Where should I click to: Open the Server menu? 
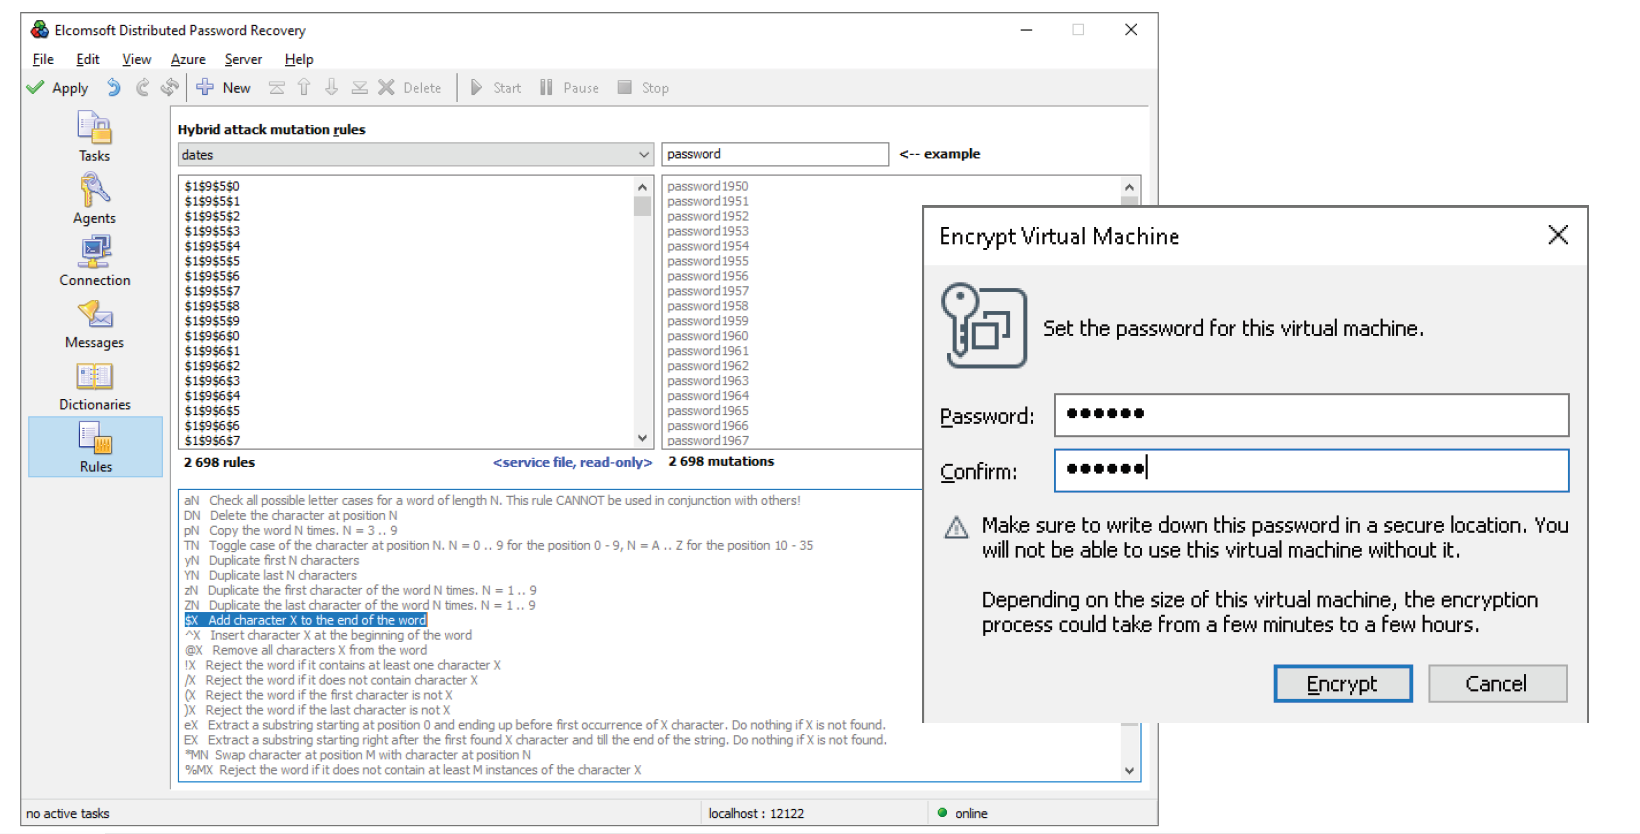point(243,59)
